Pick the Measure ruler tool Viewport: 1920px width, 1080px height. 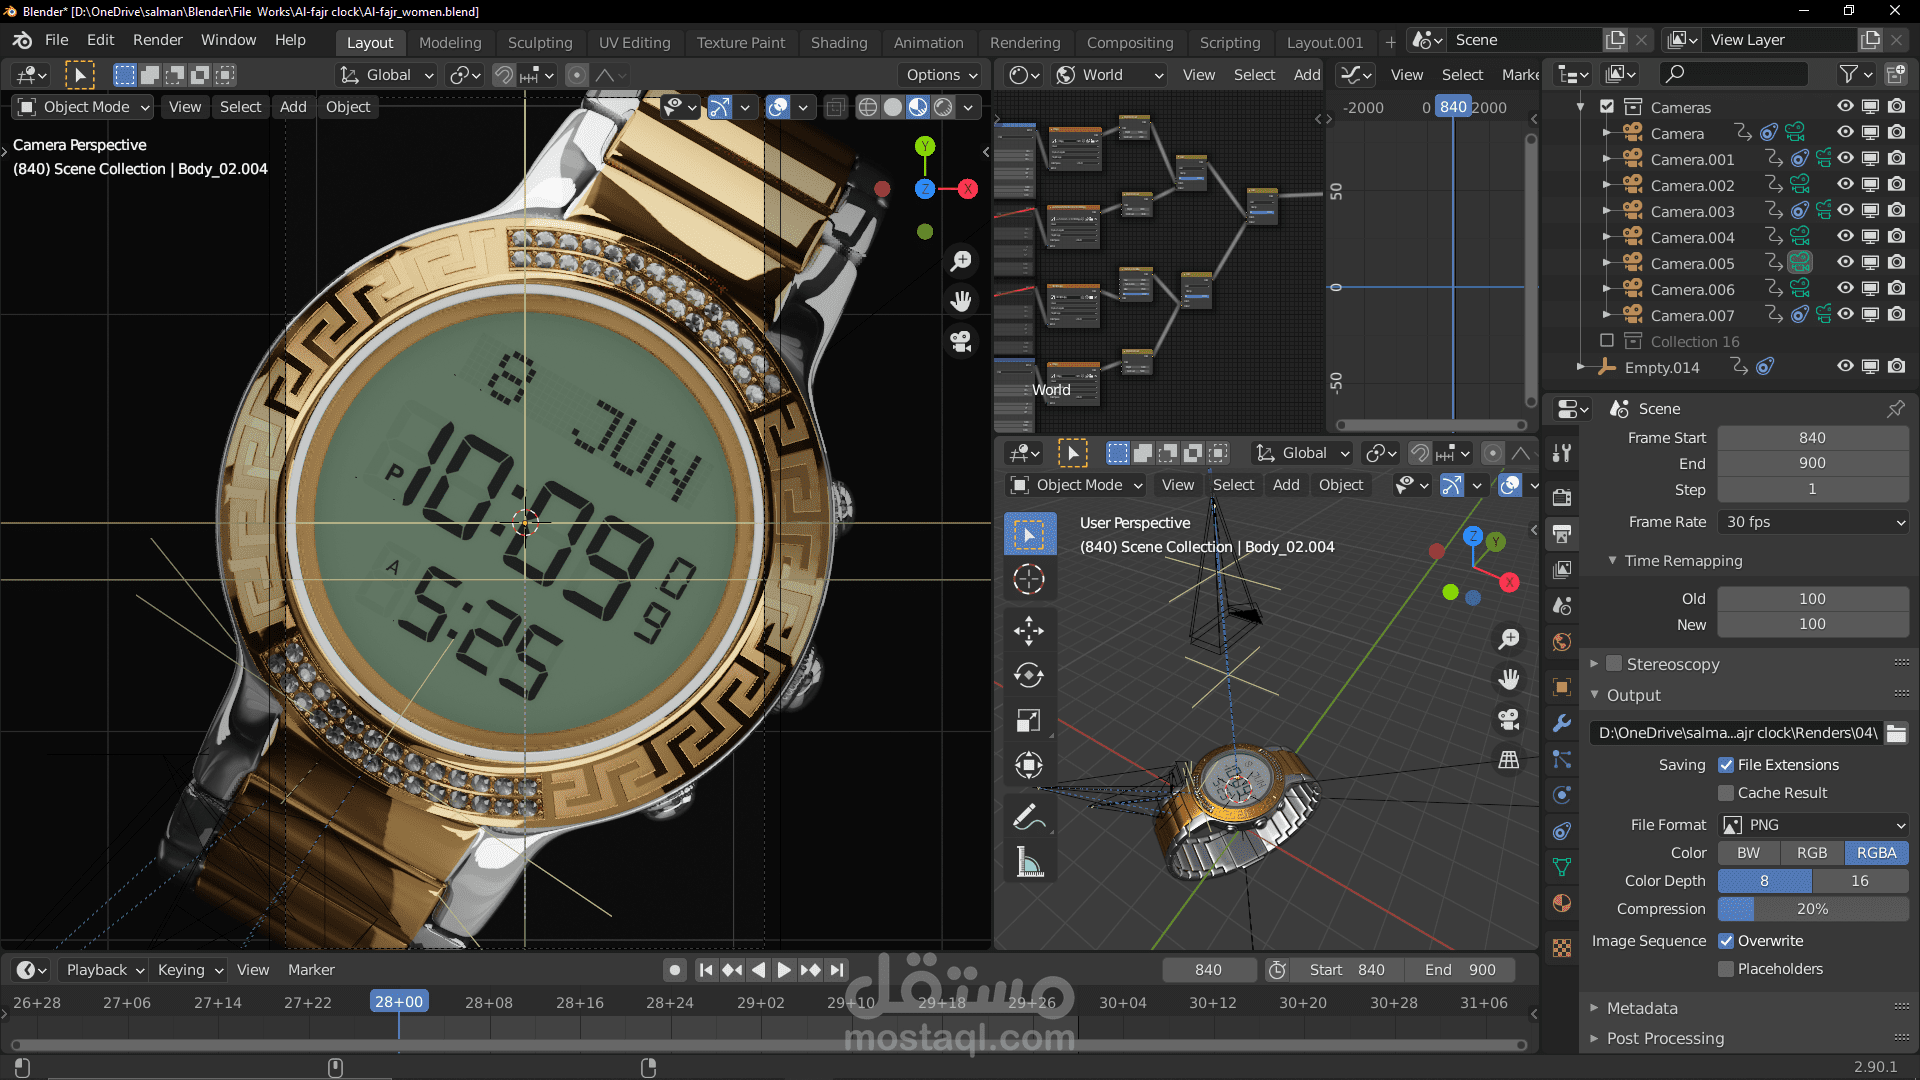tap(1028, 862)
